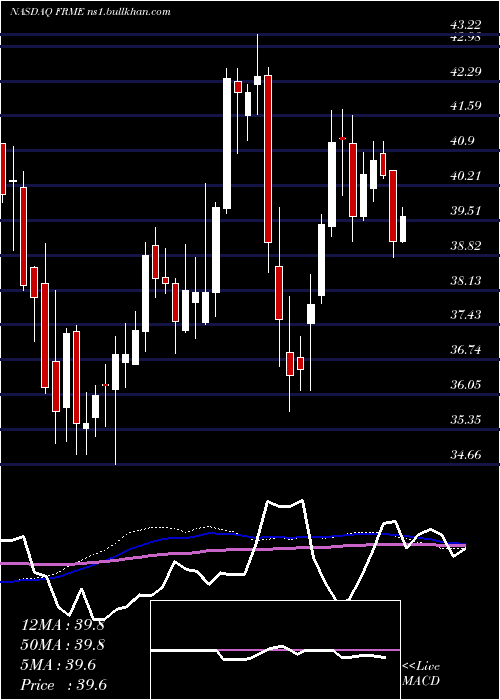Click the 41.59 price axis label
Image resolution: width=500 pixels, height=700 pixels.
point(465,106)
